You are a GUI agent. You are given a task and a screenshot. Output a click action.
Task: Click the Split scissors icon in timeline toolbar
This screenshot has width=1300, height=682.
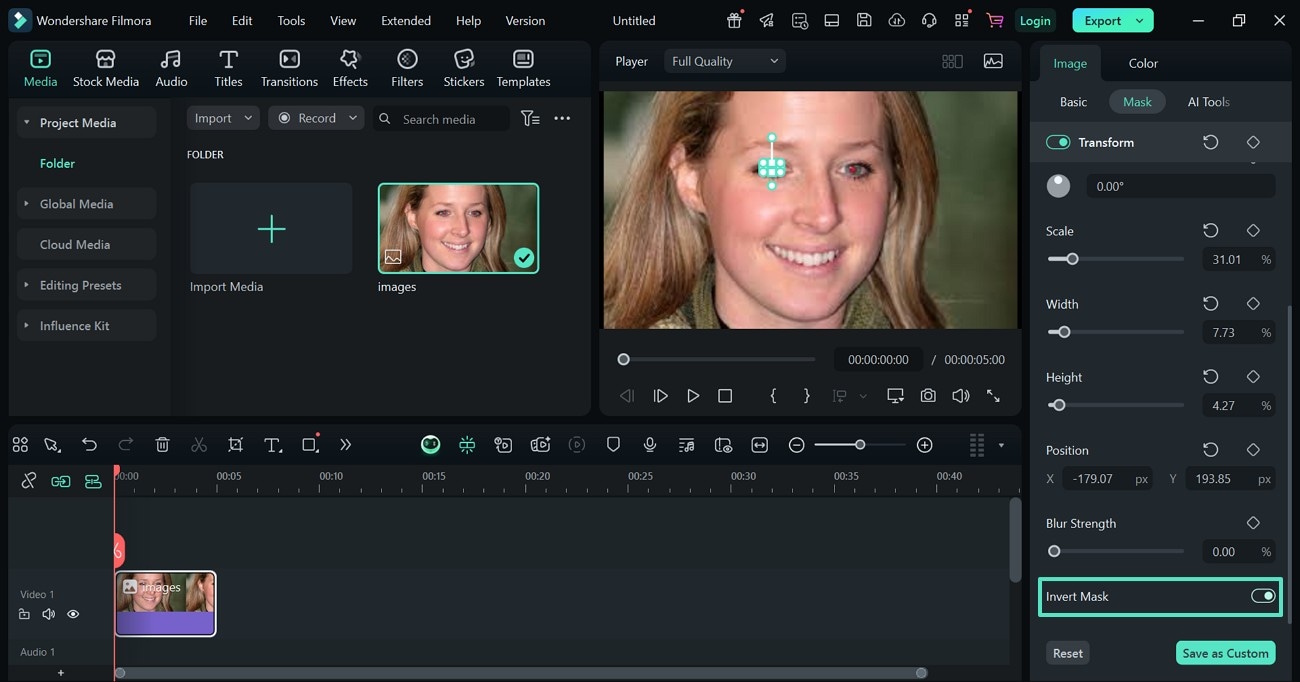199,445
